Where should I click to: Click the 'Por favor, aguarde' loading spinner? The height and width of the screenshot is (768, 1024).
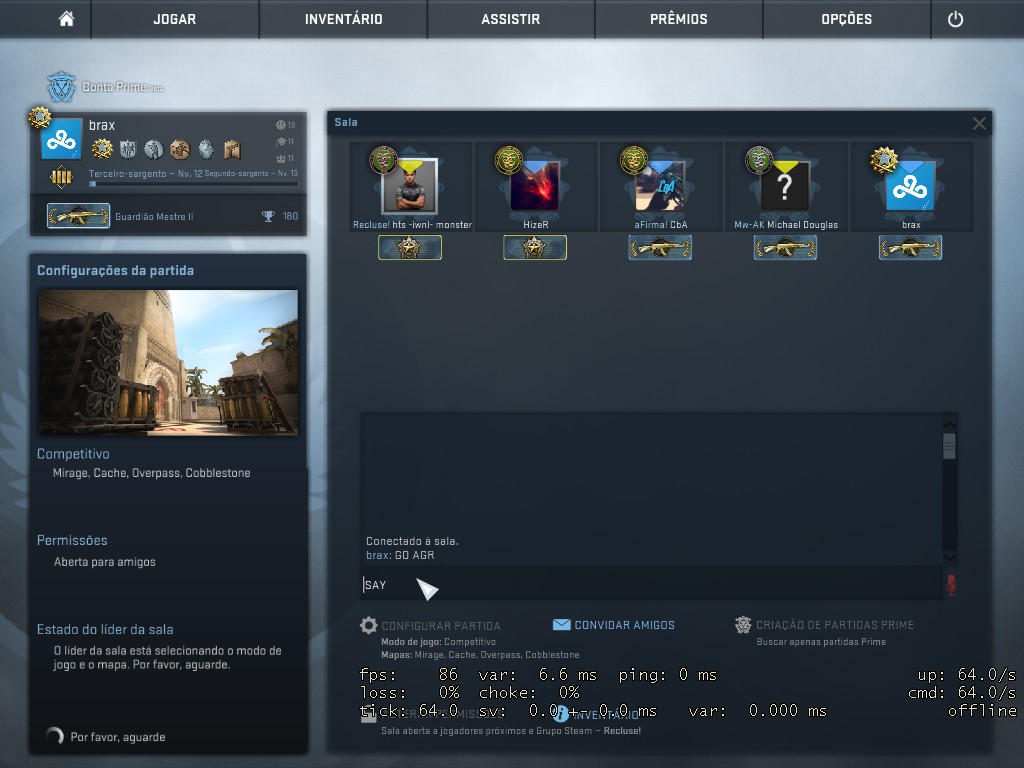point(55,736)
